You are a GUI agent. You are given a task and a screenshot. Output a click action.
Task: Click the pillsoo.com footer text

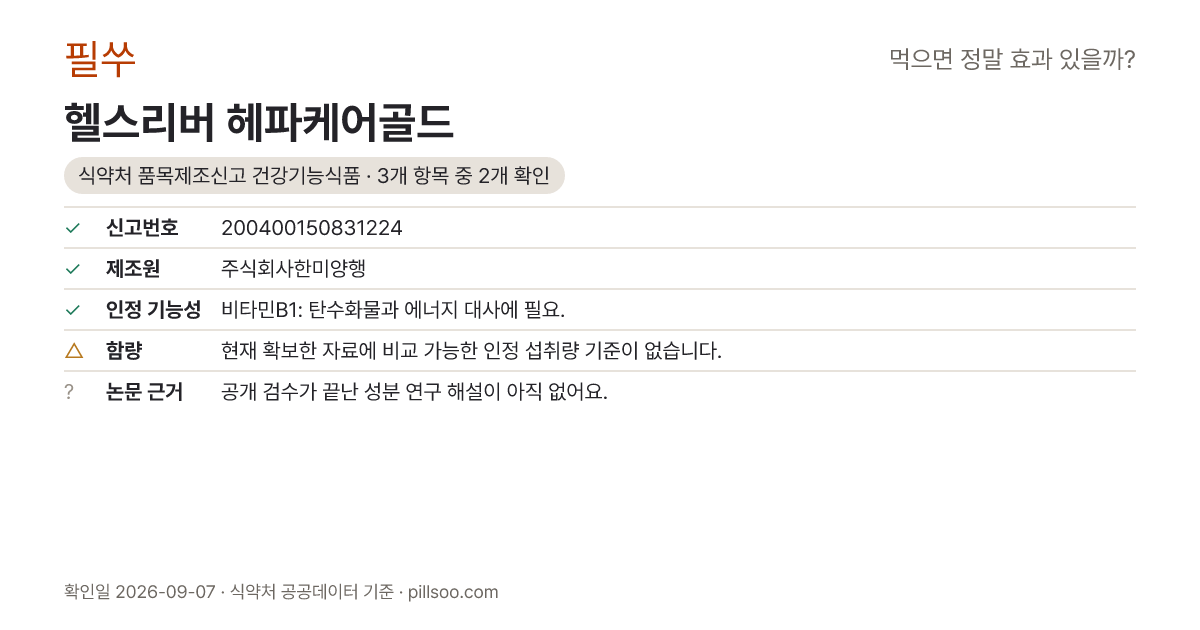[453, 592]
